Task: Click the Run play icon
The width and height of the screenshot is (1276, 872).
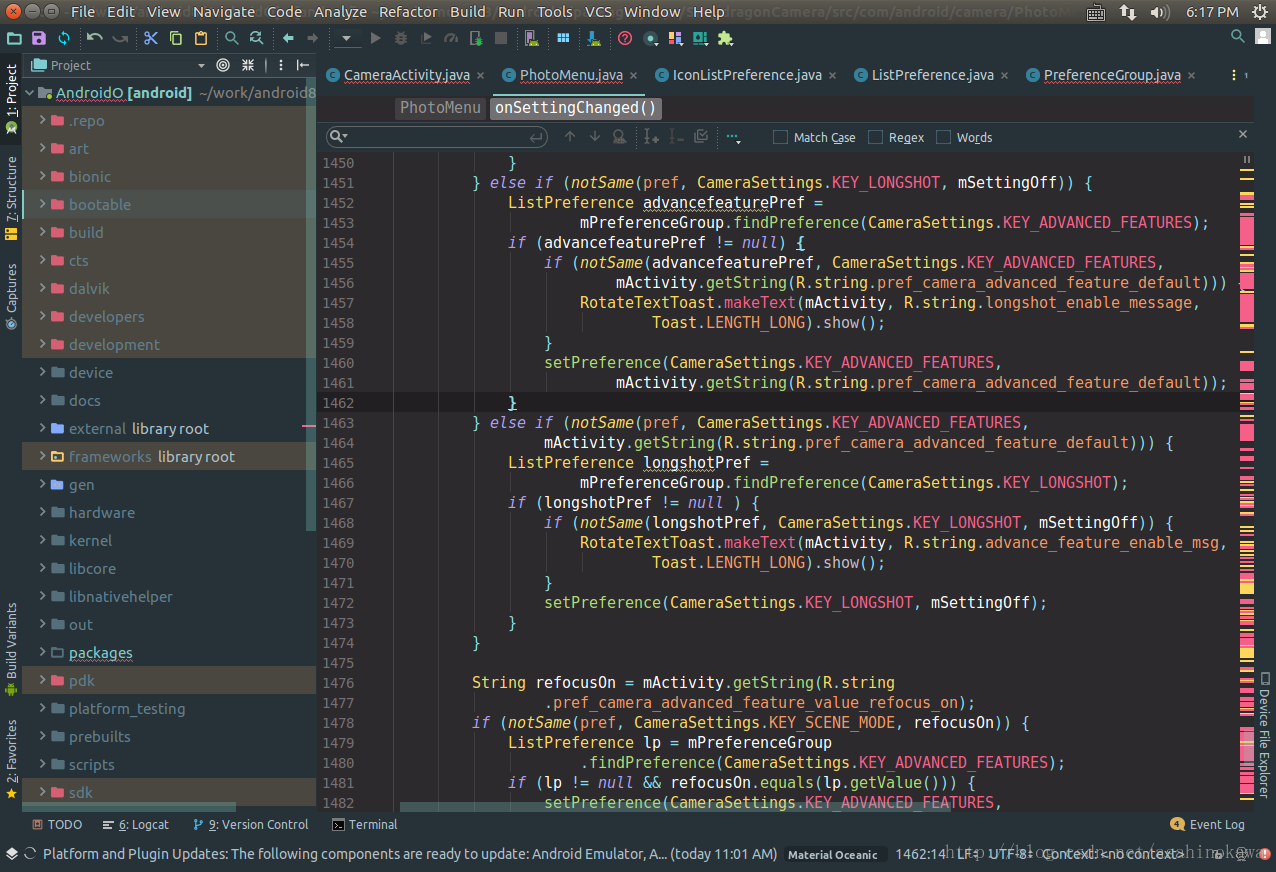Action: click(376, 38)
